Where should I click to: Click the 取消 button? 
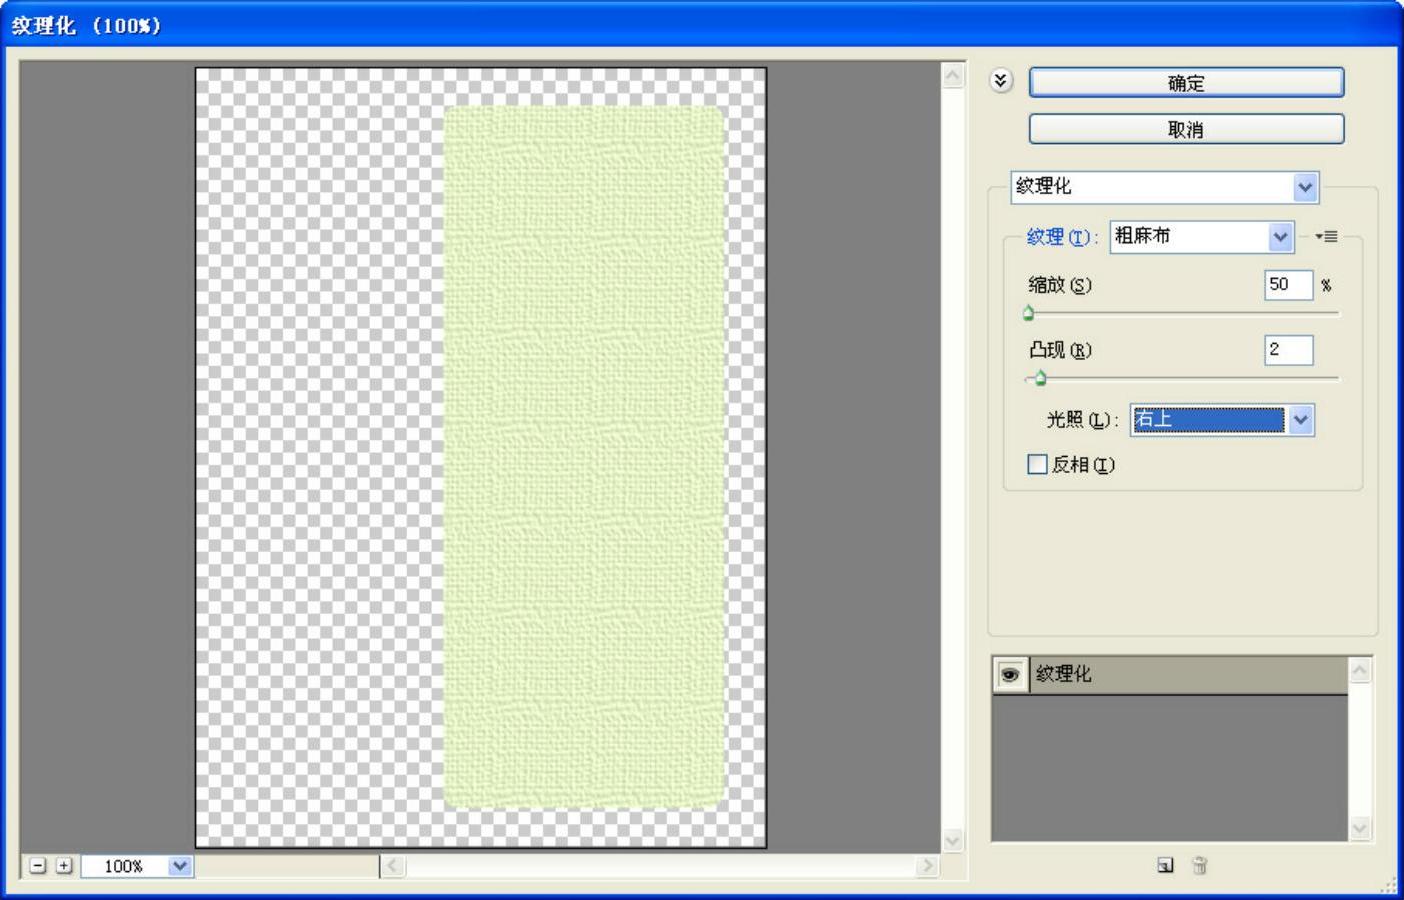1186,129
